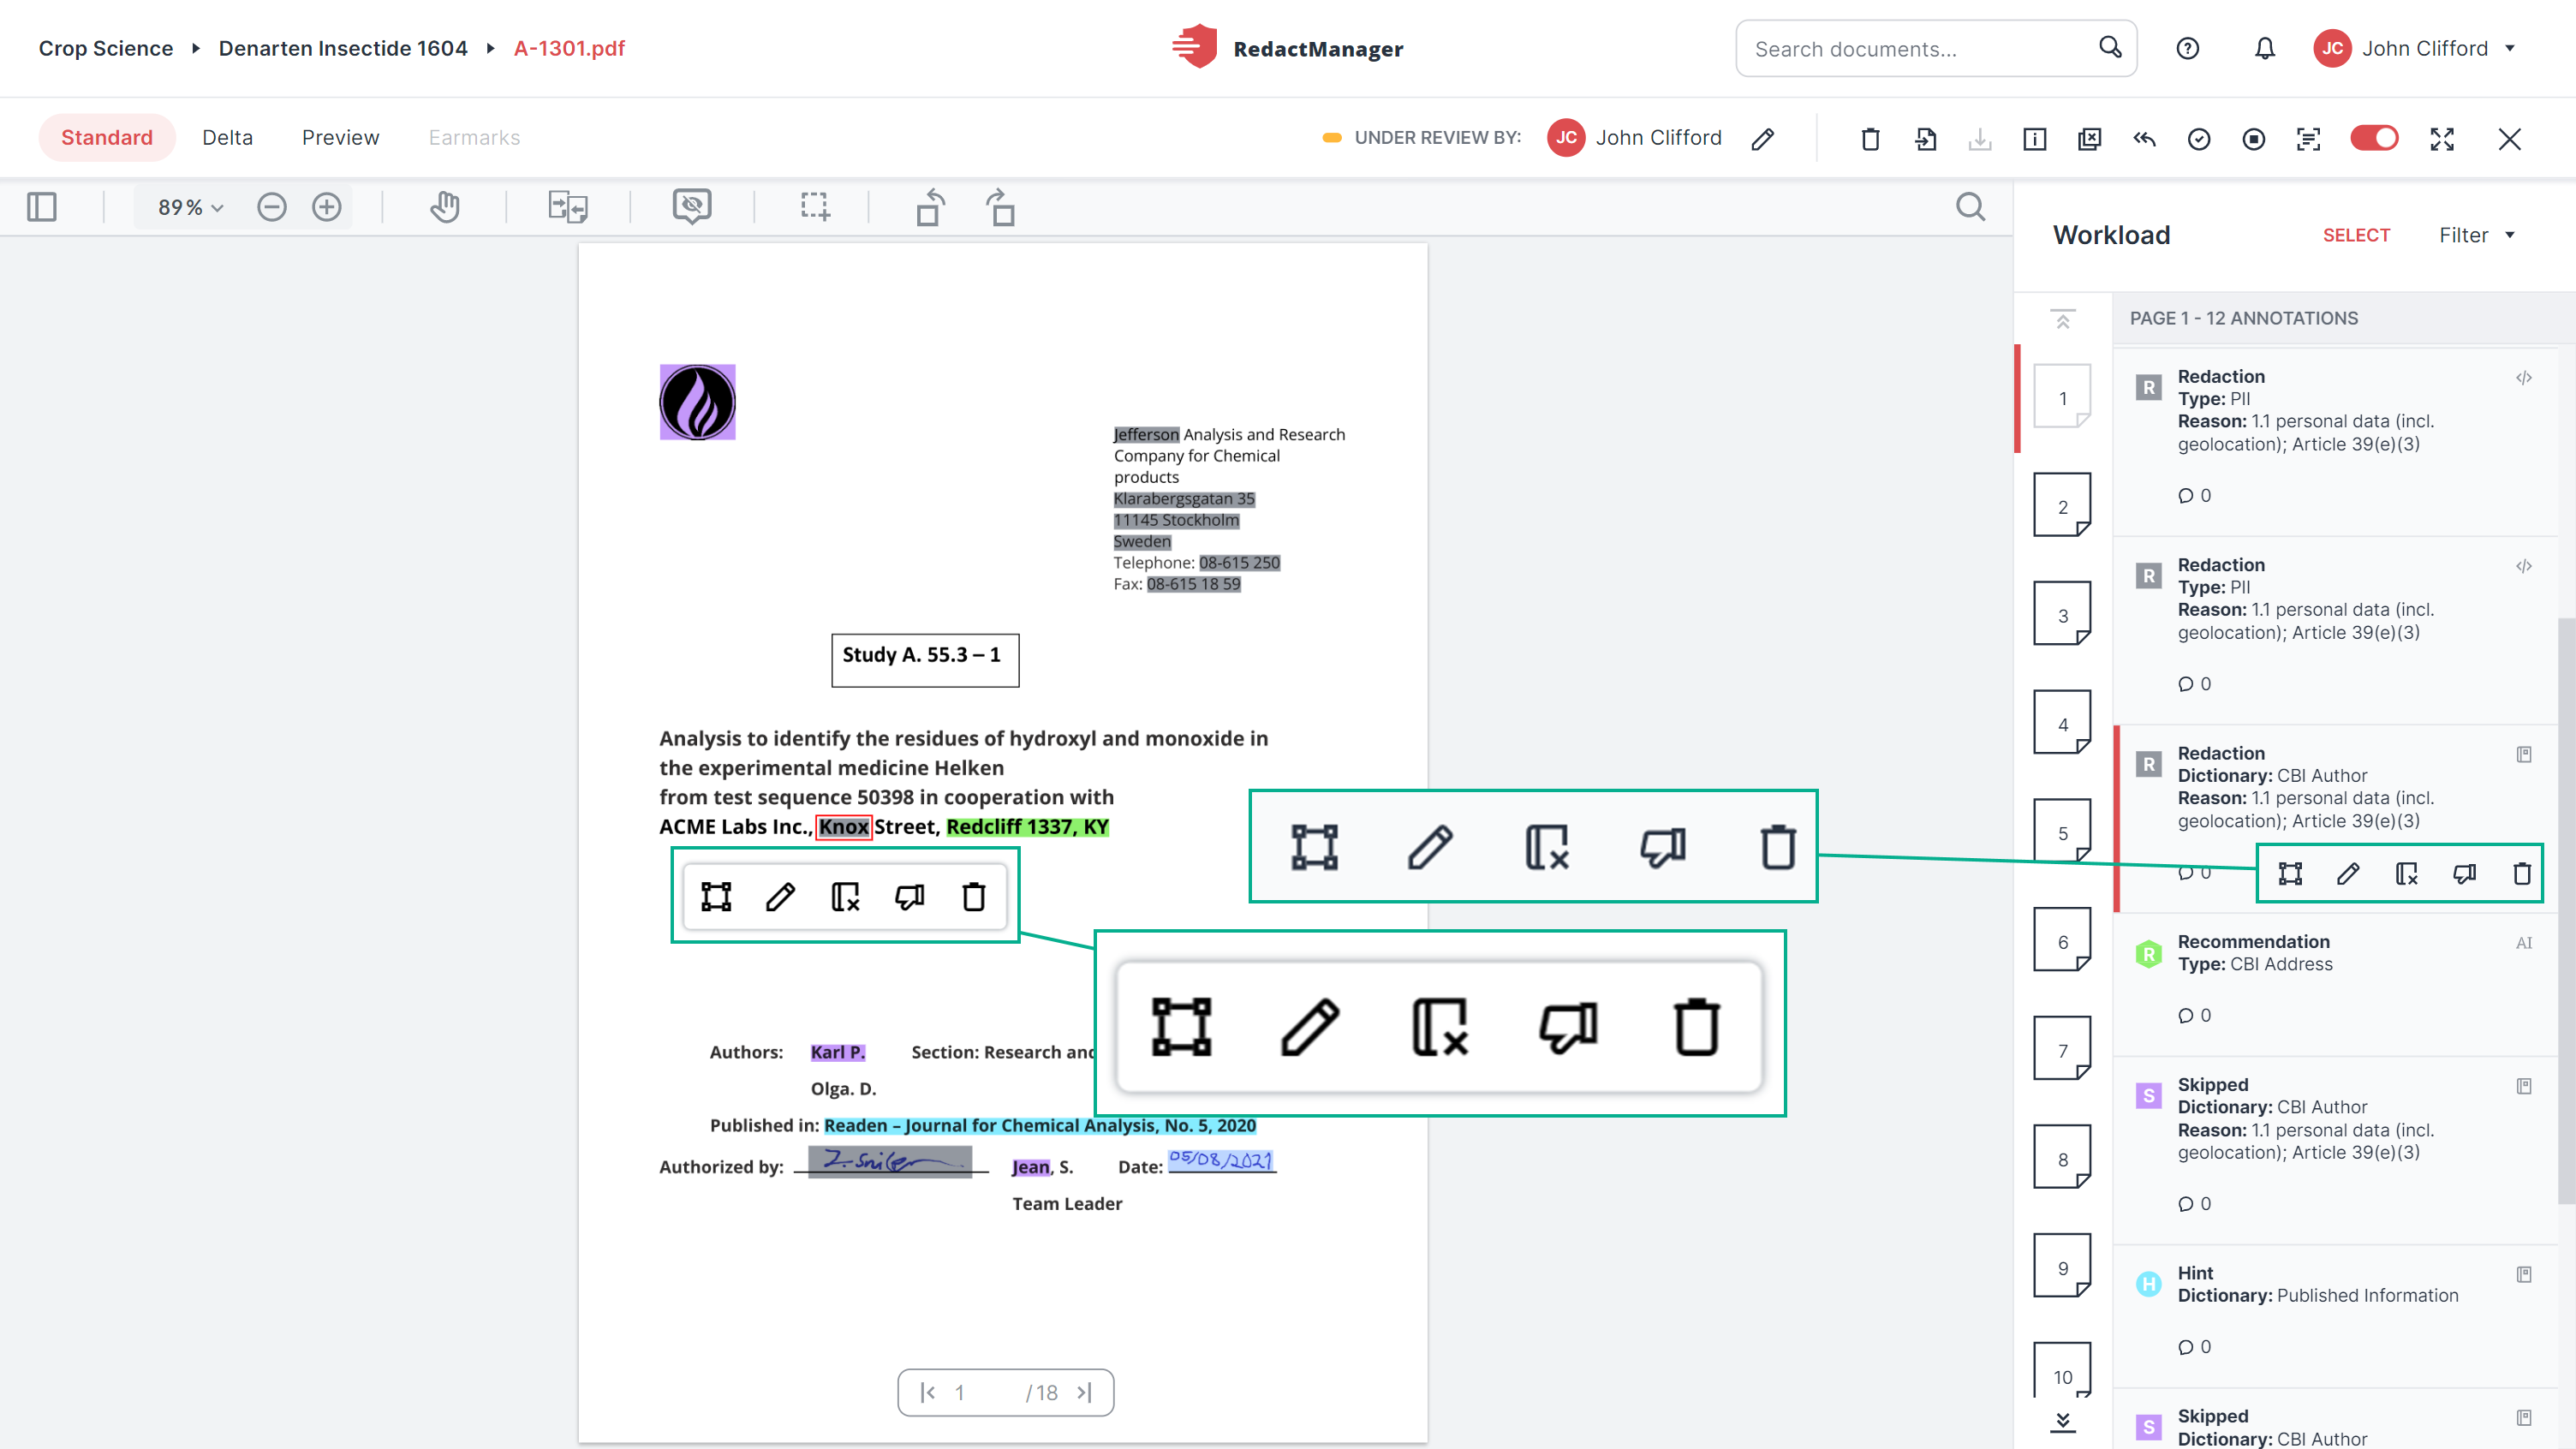Open the help question mark icon
The height and width of the screenshot is (1449, 2576).
pos(2187,48)
